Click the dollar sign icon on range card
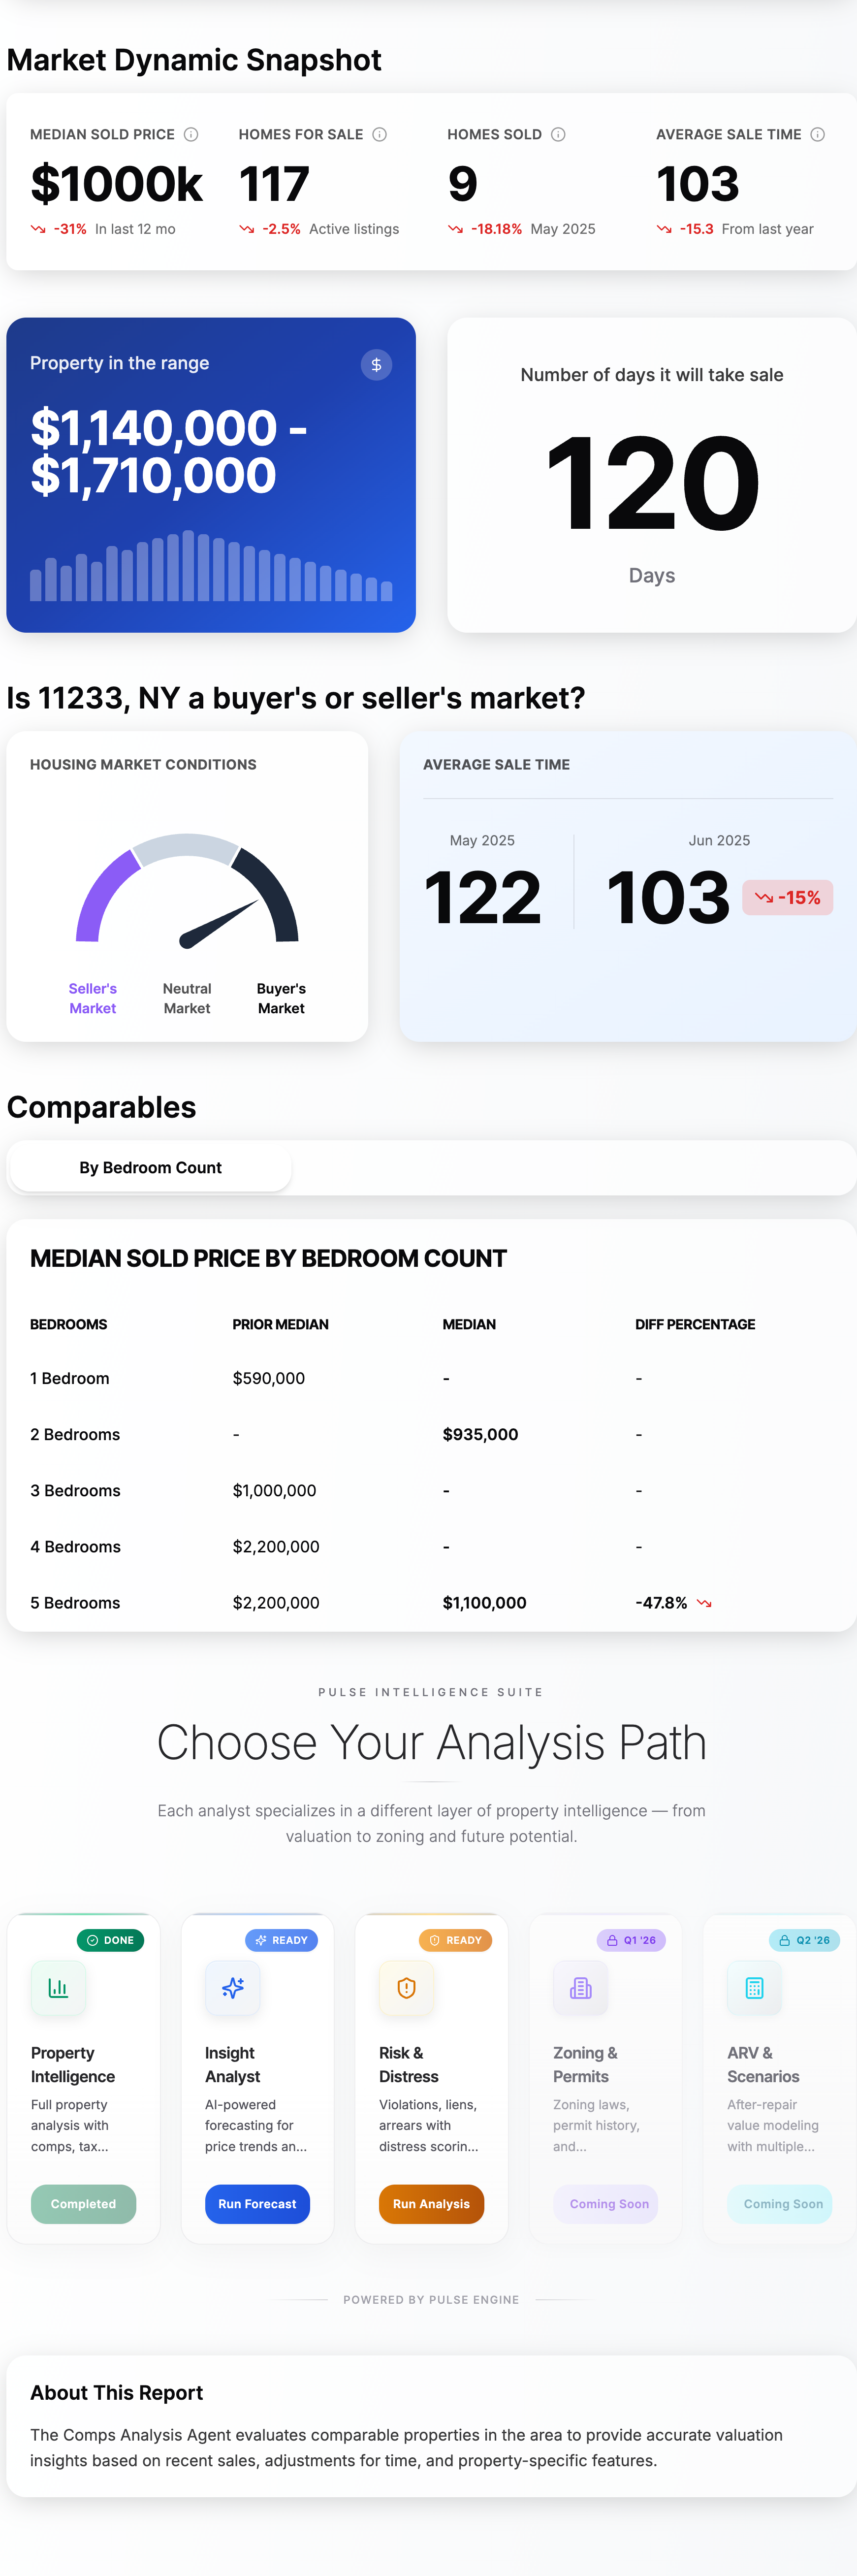Screen dimensions: 857x2576 pos(376,365)
